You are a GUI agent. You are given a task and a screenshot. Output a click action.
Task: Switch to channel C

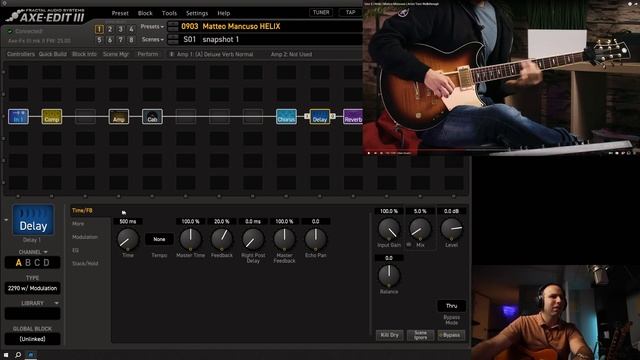pos(37,263)
